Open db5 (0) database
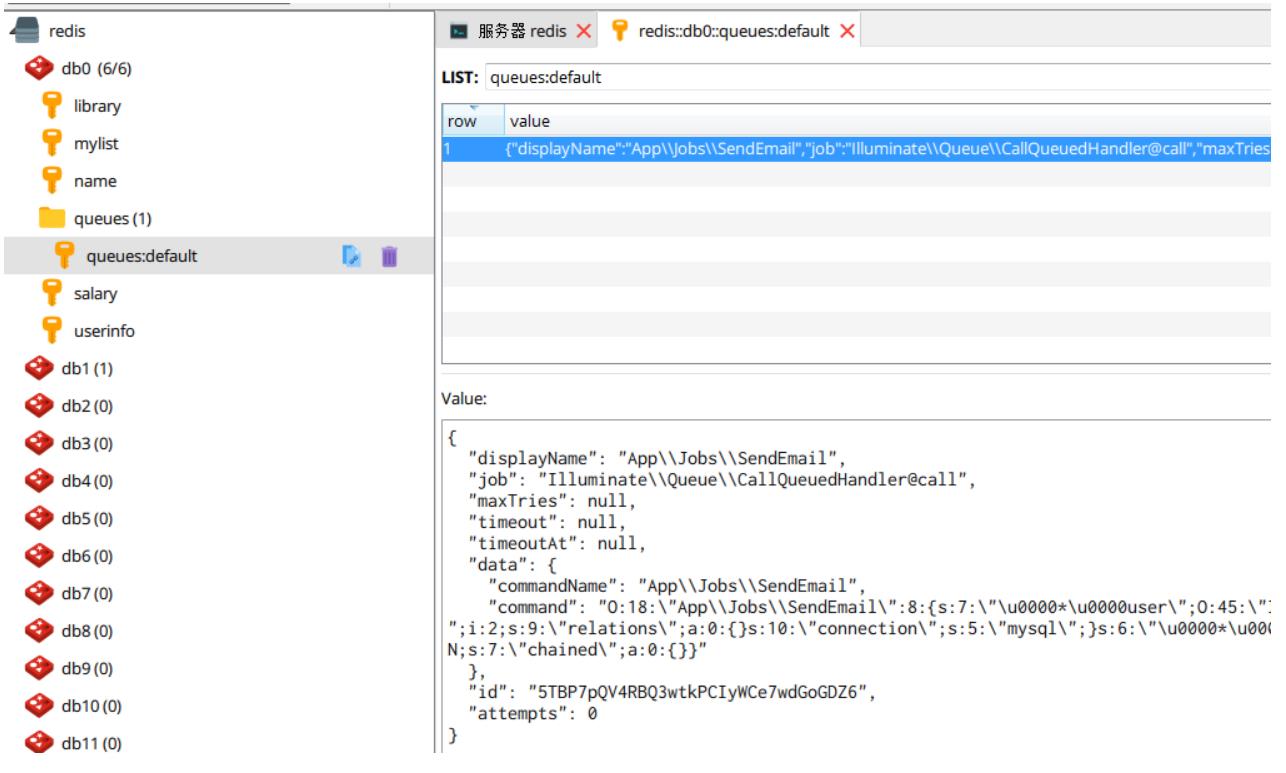The width and height of the screenshot is (1286, 773). [x=89, y=518]
